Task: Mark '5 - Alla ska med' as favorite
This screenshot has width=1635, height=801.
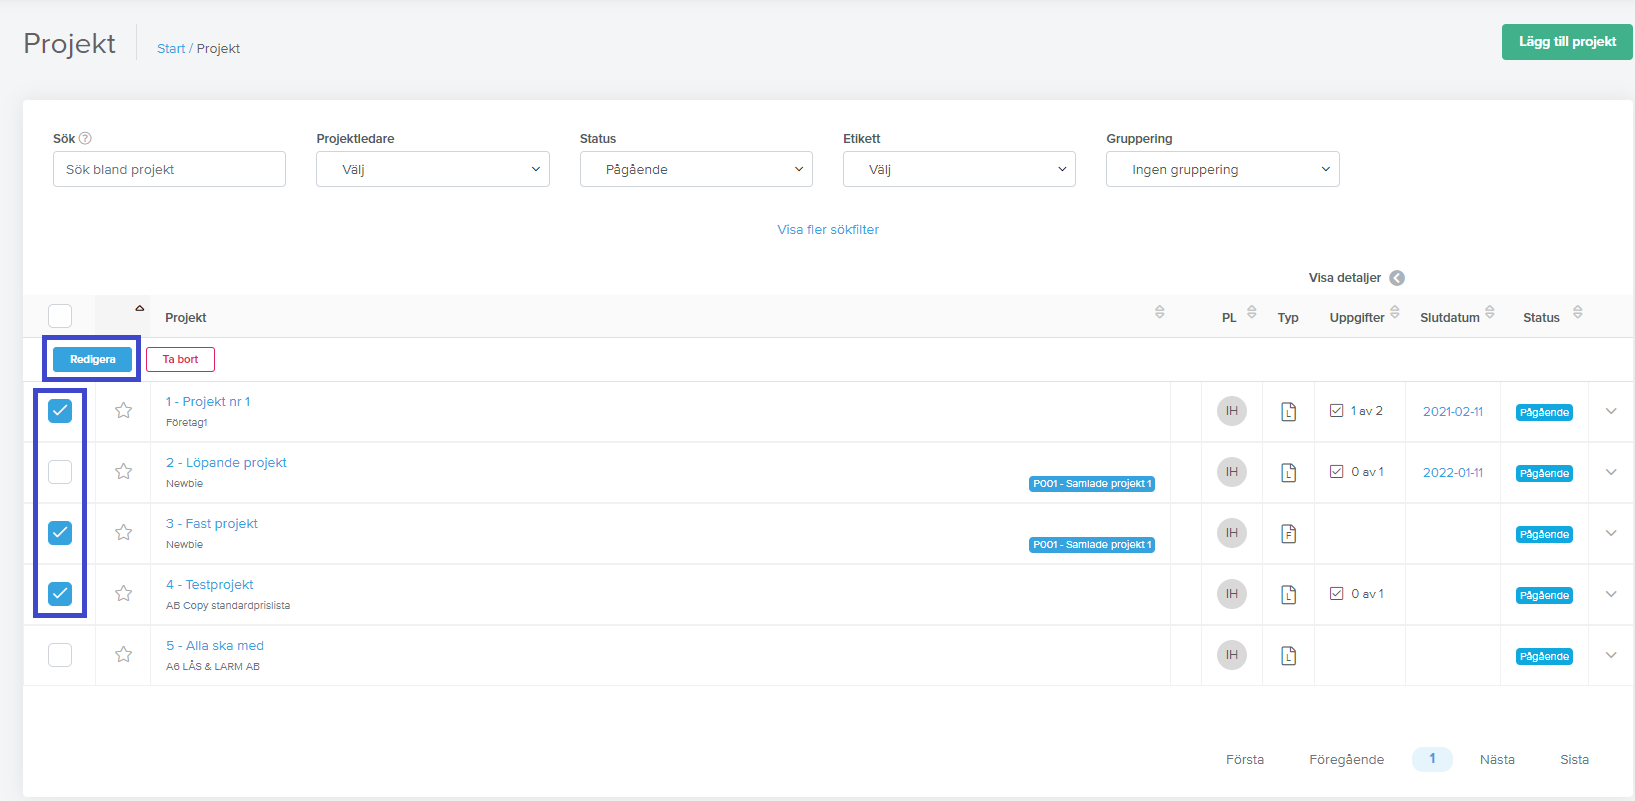Action: (x=123, y=654)
